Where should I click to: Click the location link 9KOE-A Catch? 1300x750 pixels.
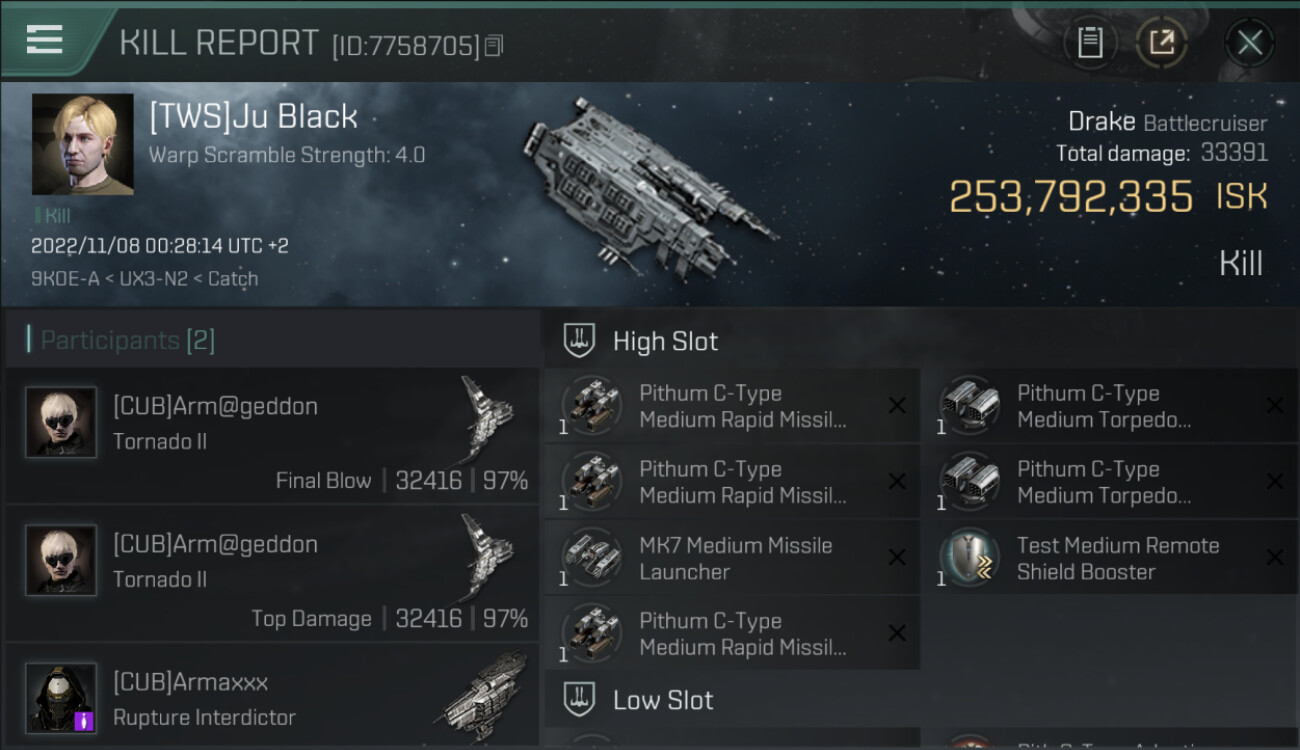click(144, 279)
